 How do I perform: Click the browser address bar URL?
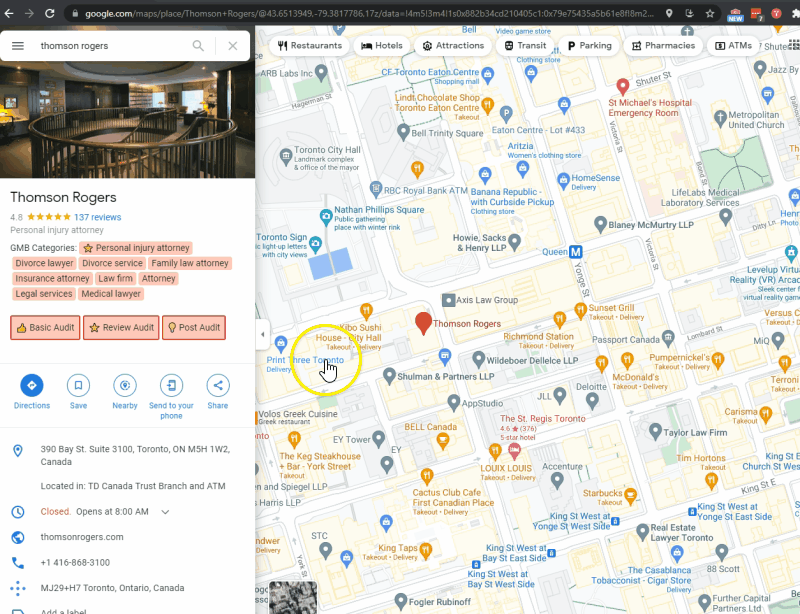coord(369,14)
